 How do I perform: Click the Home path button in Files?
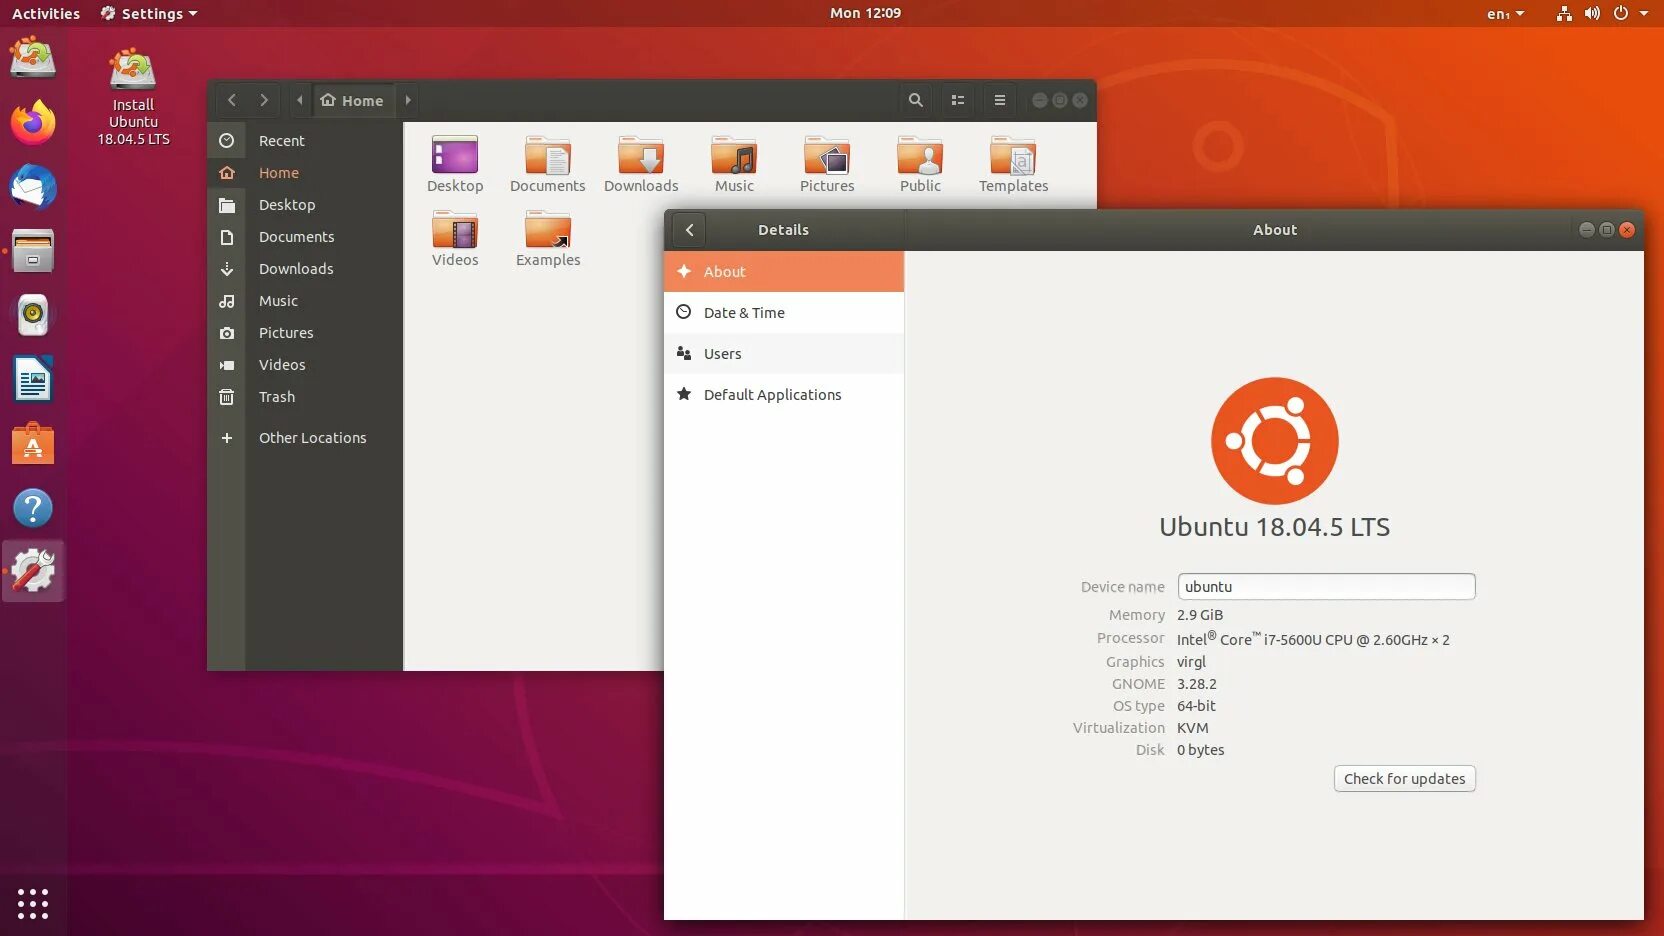[352, 100]
